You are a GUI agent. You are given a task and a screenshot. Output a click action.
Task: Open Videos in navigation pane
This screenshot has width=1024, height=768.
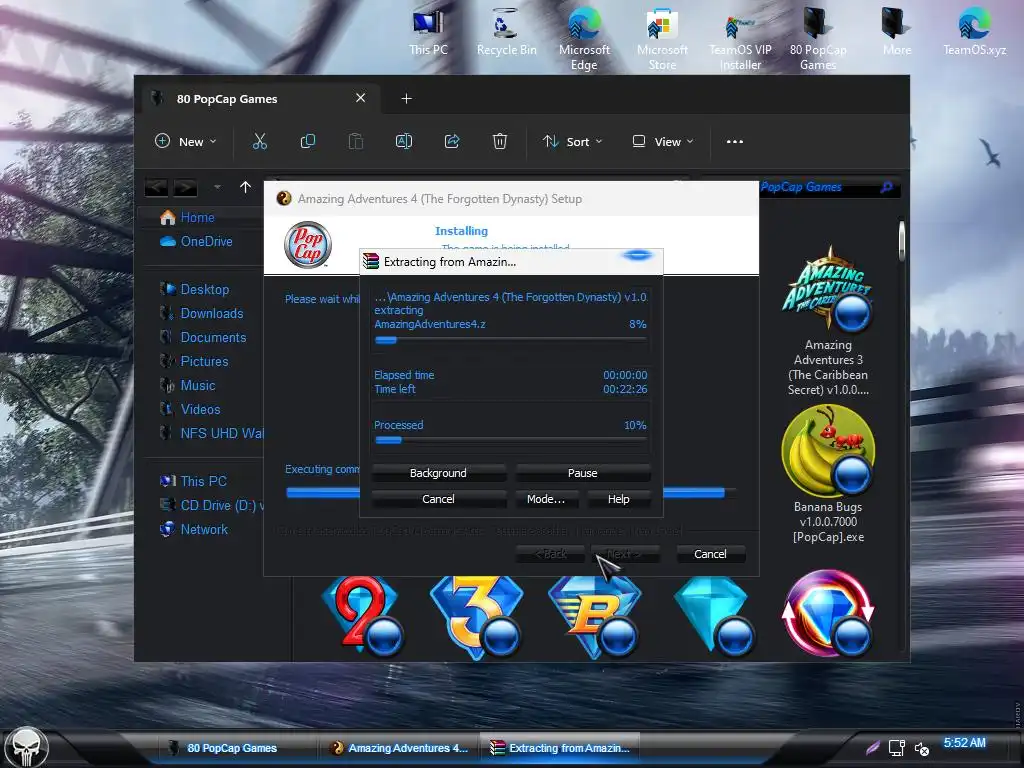(200, 409)
